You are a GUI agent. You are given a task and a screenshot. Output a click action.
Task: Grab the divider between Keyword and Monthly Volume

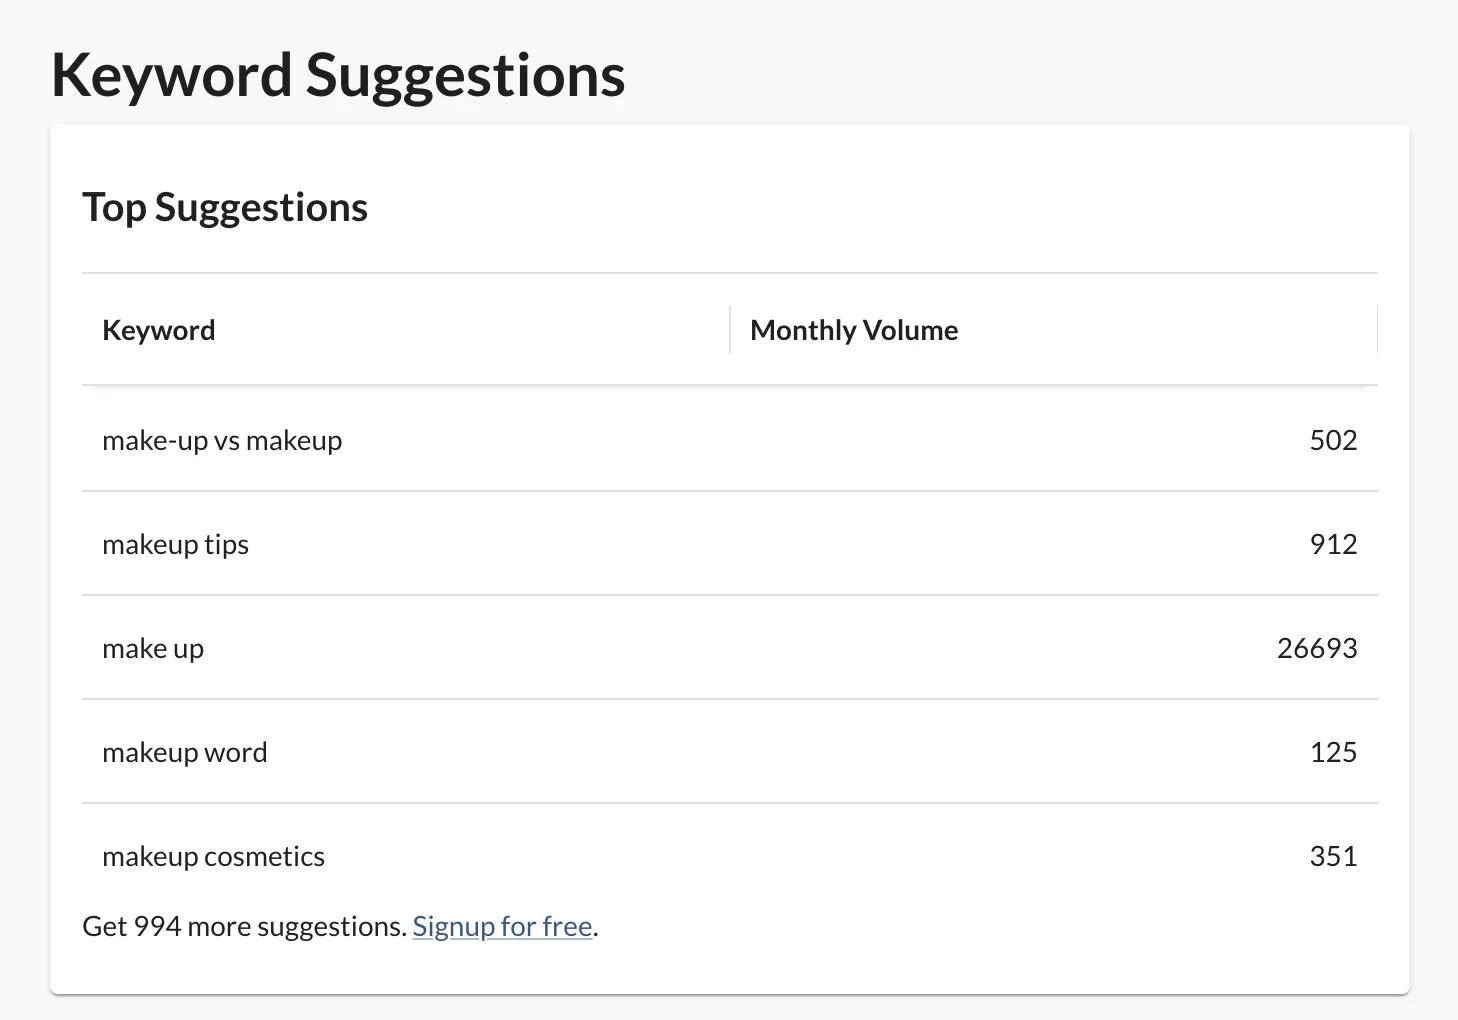730,330
